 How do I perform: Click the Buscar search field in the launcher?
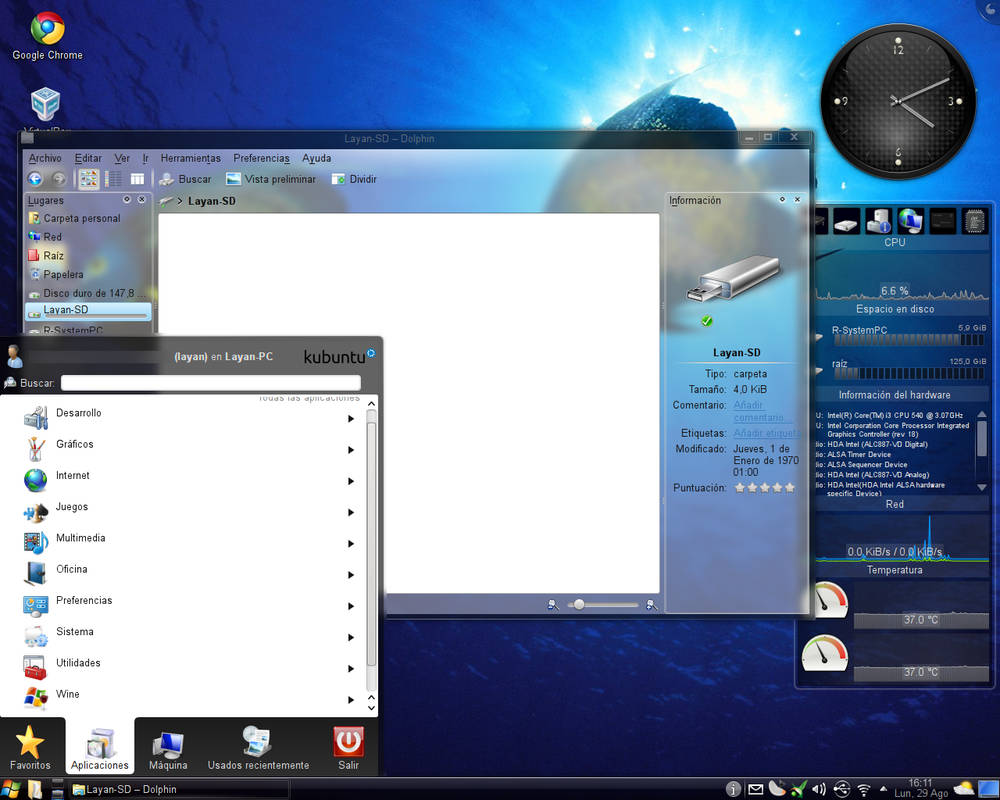pos(210,382)
